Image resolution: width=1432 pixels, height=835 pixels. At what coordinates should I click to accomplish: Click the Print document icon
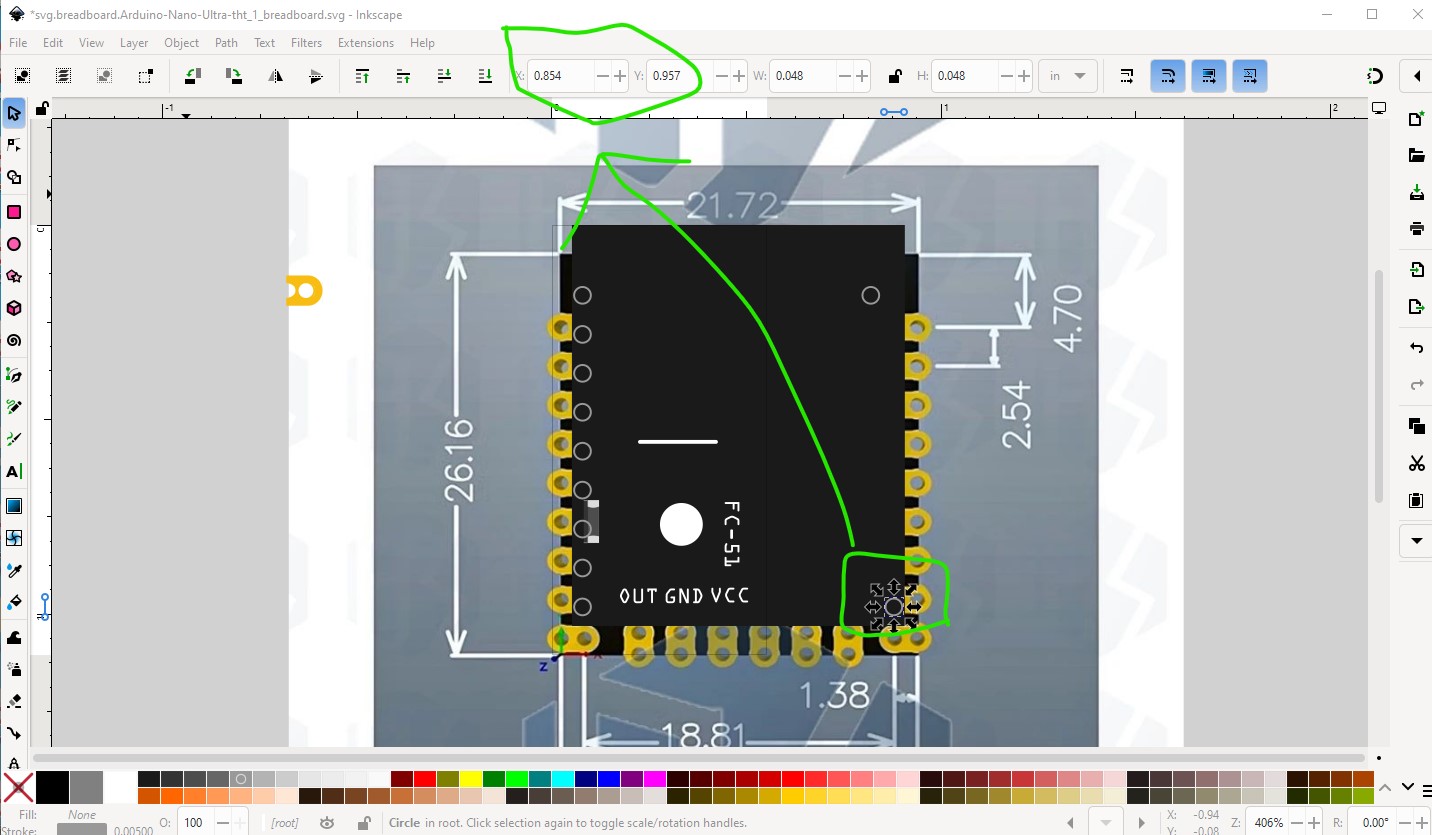pyautogui.click(x=1416, y=228)
